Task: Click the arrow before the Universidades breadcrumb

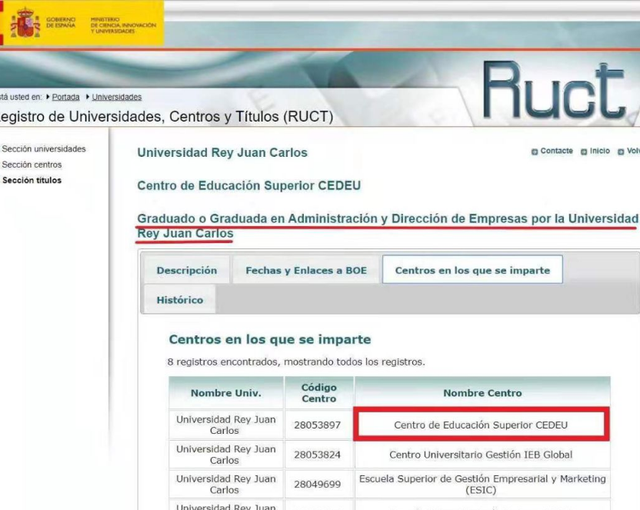Action: 88,97
